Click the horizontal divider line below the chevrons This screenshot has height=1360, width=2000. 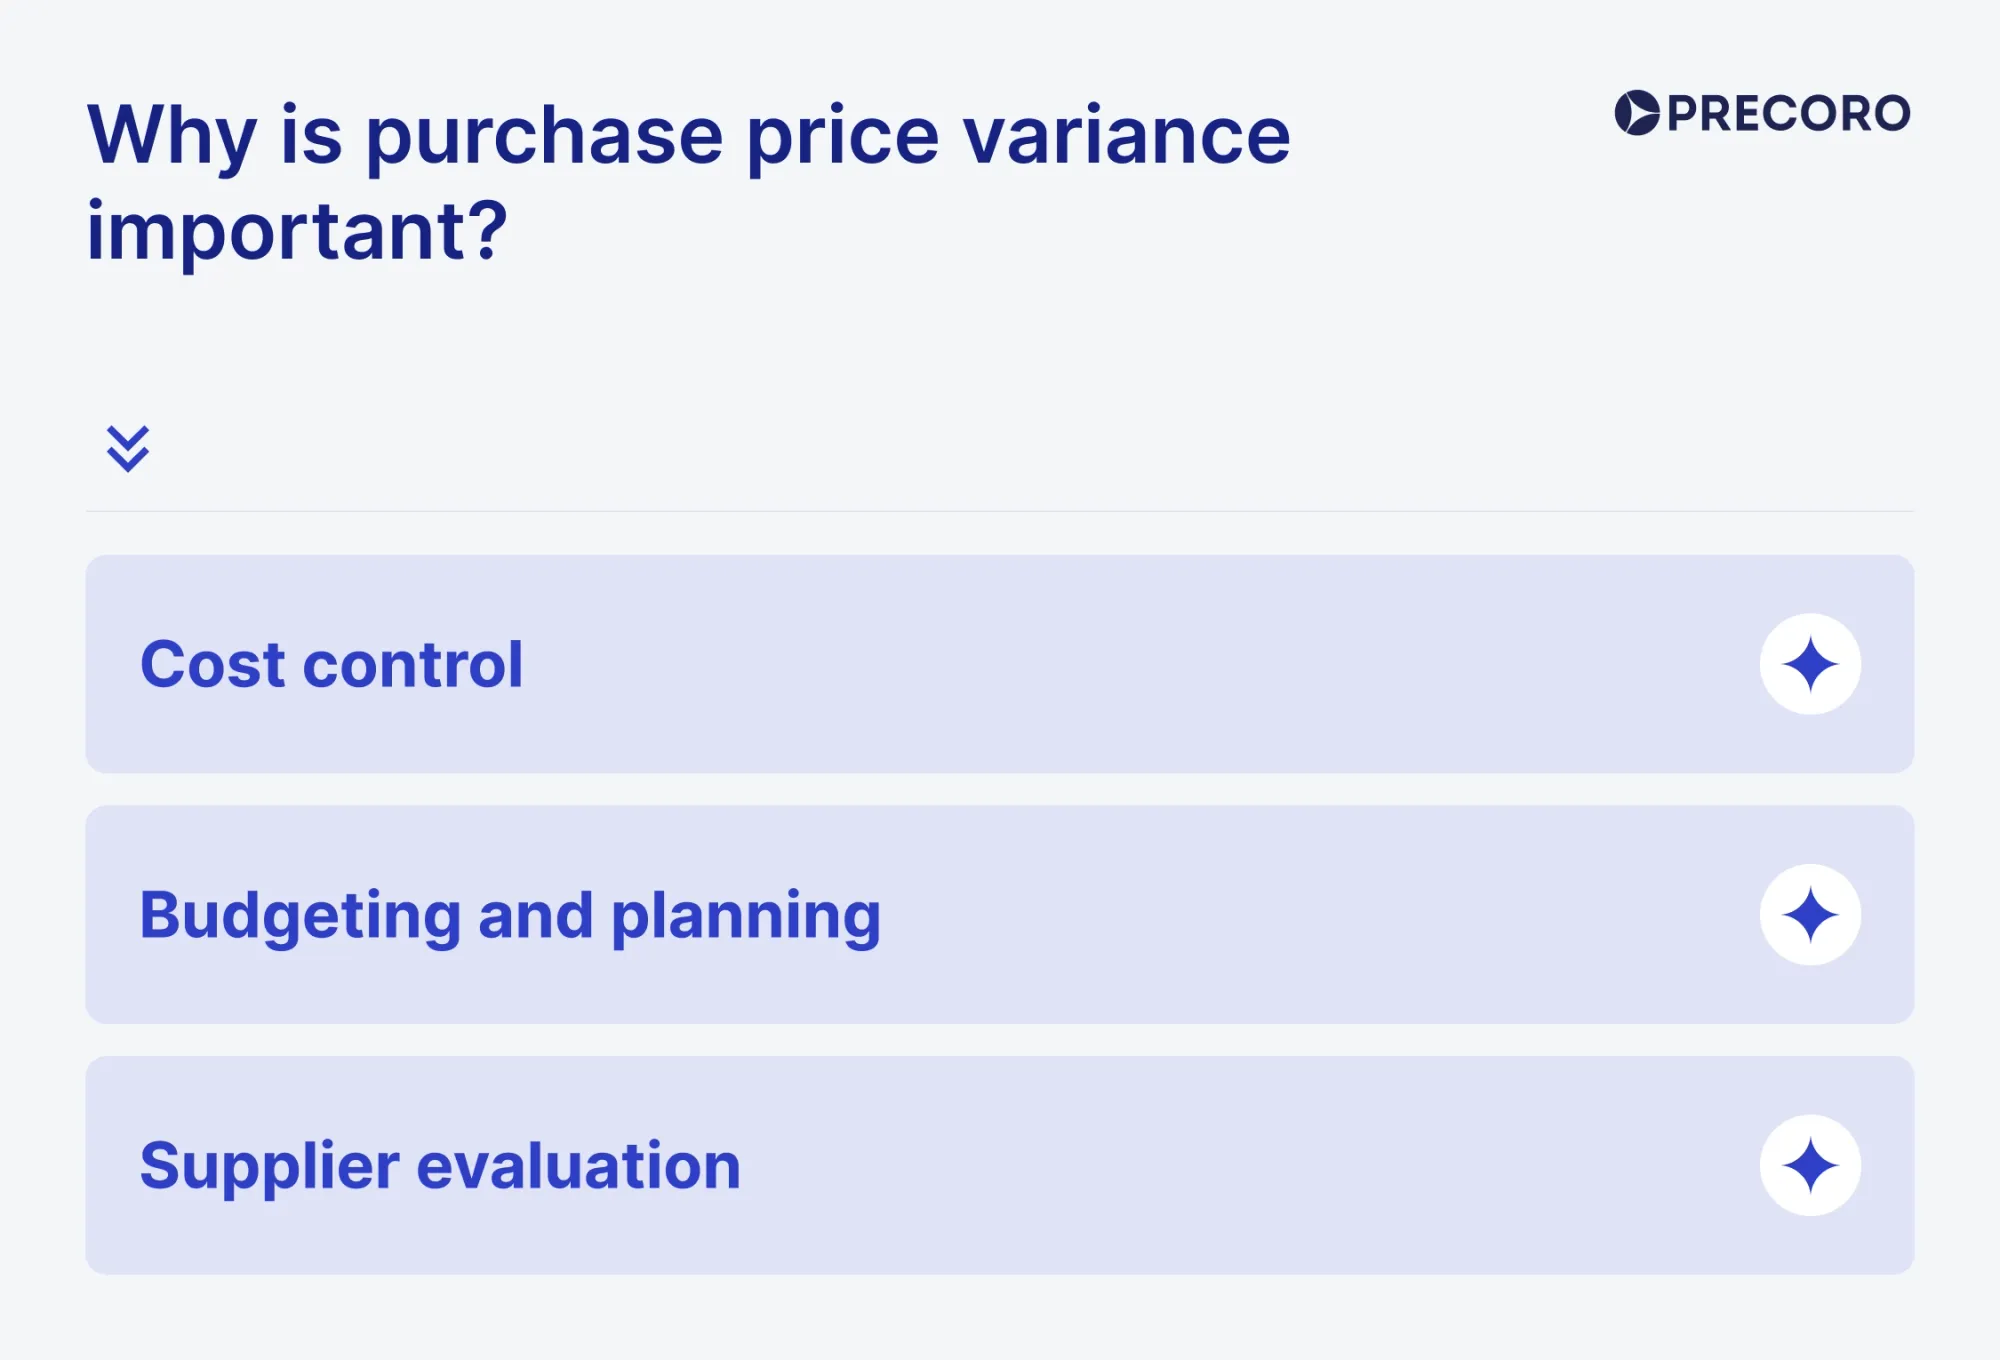[x=1000, y=511]
